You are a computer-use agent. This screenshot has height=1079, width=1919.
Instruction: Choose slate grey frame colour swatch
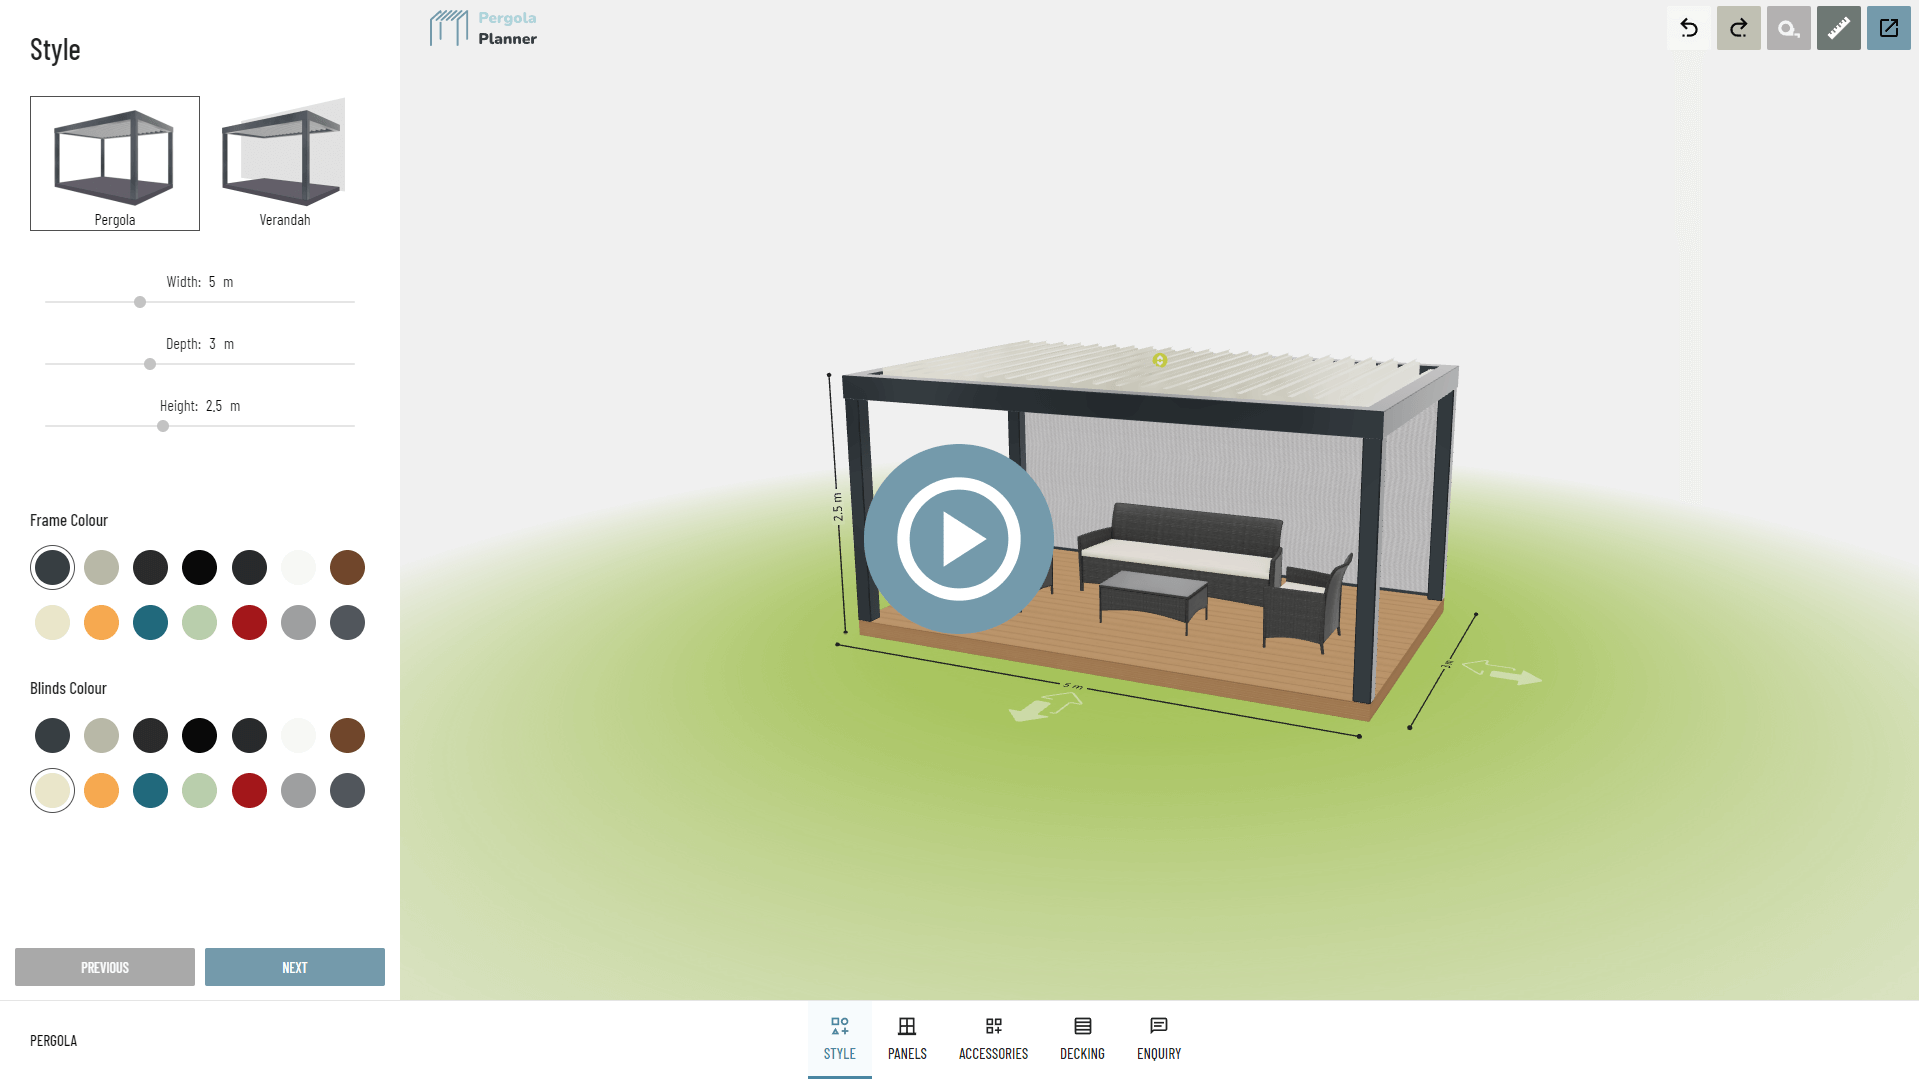pos(347,623)
